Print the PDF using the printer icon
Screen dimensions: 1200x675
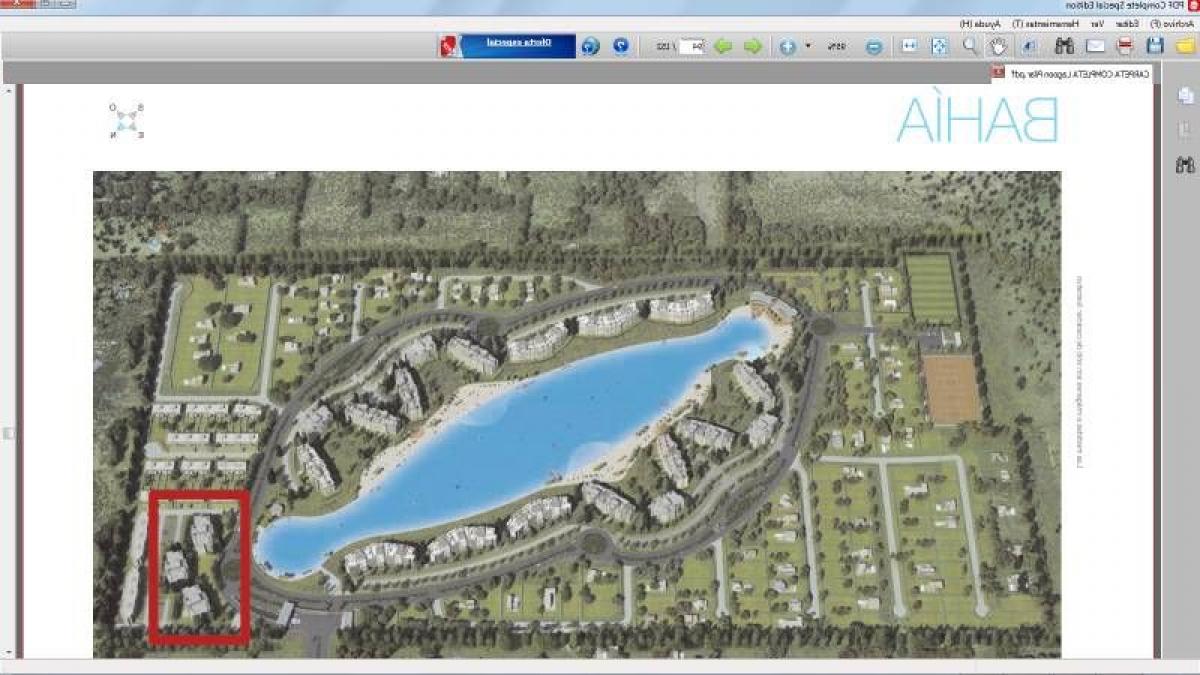coord(1125,46)
